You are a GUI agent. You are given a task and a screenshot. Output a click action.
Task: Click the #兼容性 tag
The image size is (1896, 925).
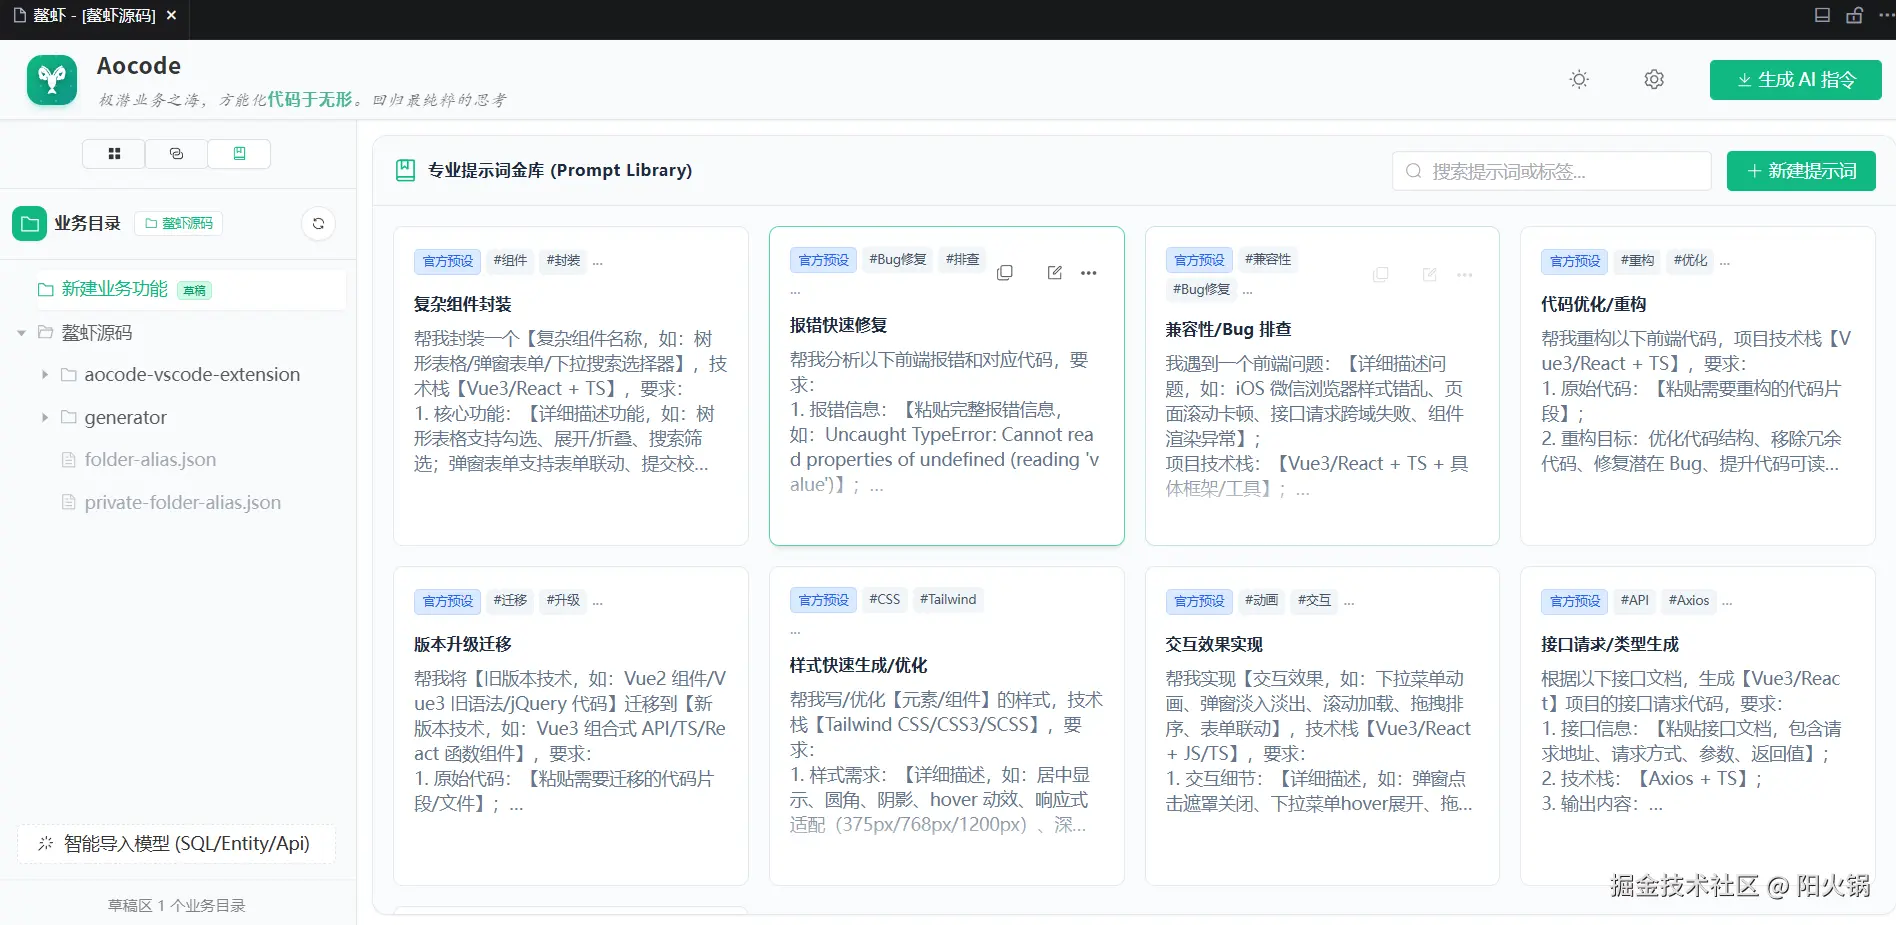tap(1268, 260)
